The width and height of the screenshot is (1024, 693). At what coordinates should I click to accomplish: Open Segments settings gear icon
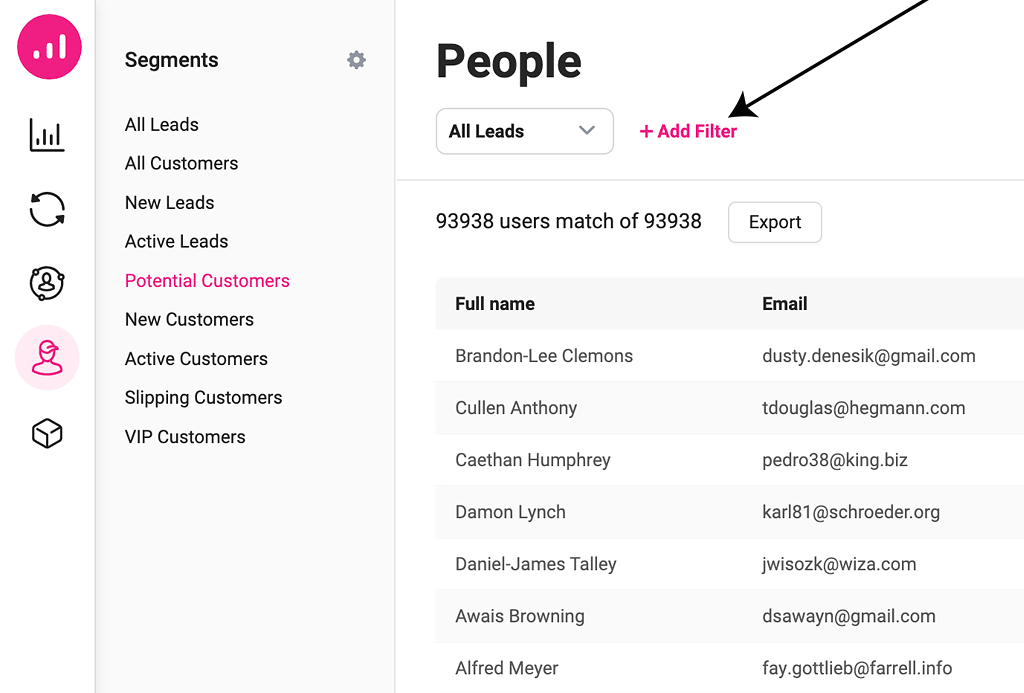(x=356, y=60)
